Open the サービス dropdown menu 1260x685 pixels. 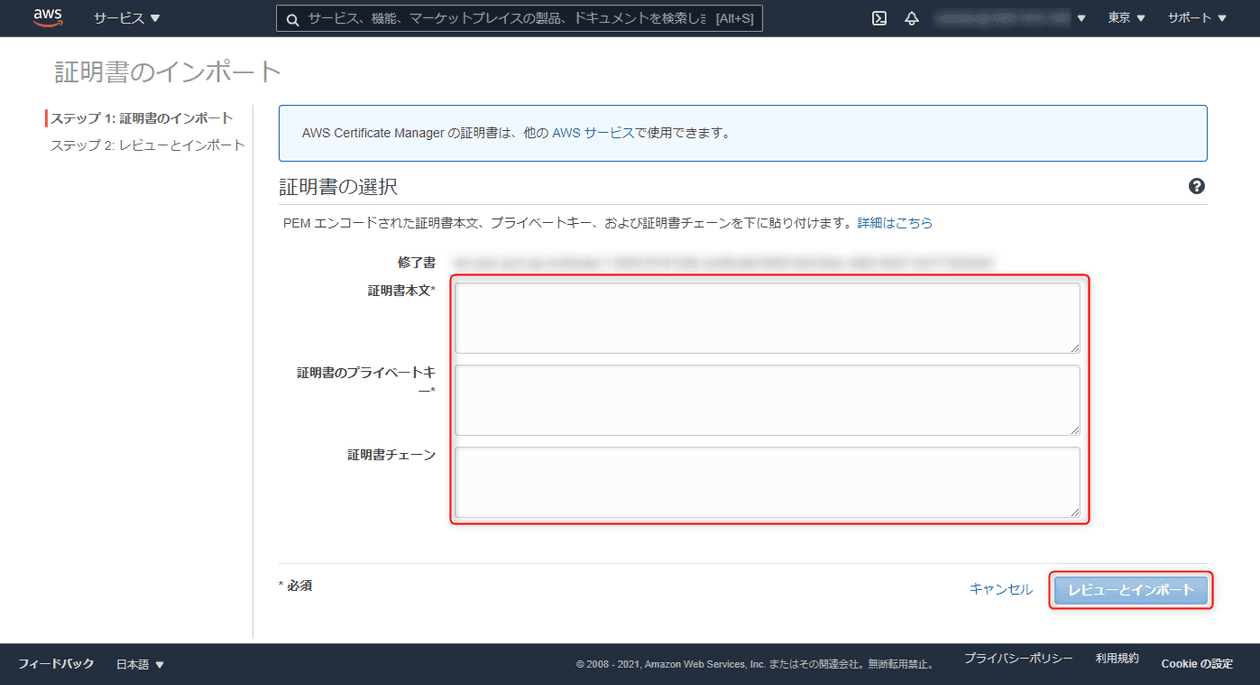[125, 17]
